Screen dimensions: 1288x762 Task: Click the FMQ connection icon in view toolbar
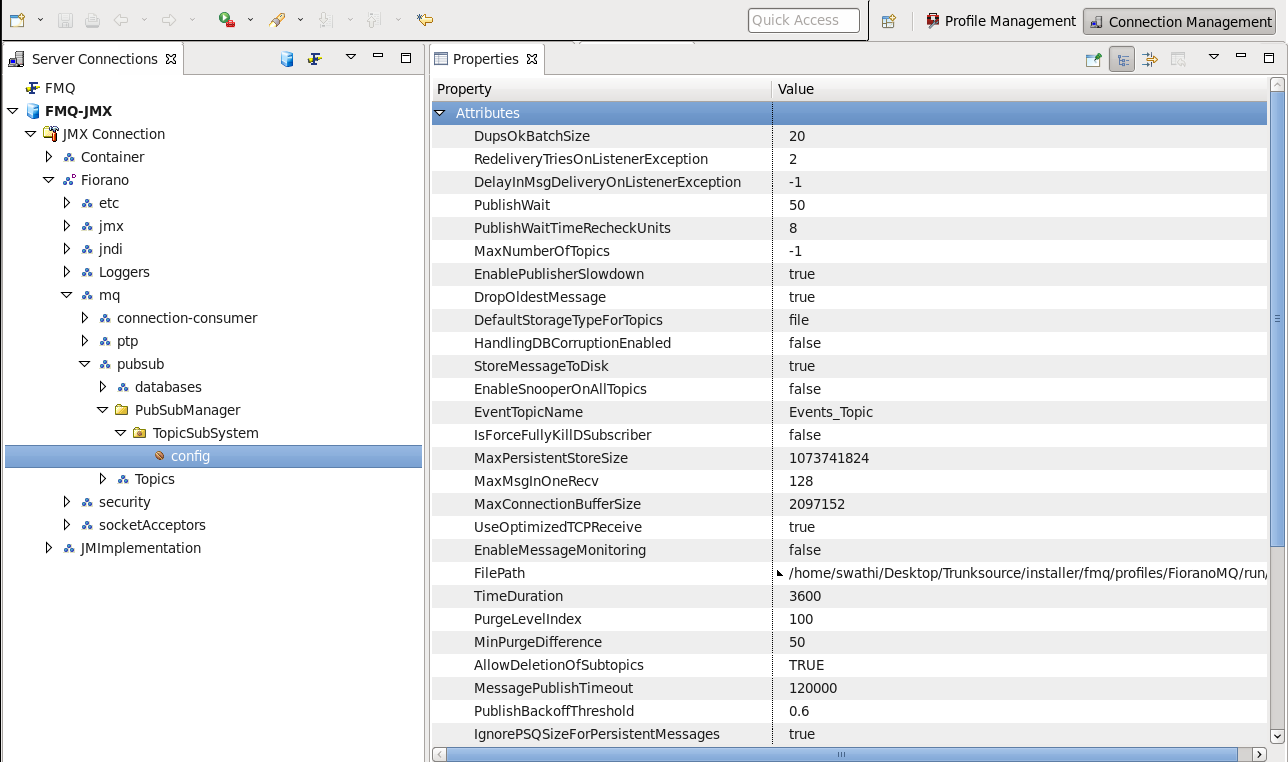tap(315, 59)
